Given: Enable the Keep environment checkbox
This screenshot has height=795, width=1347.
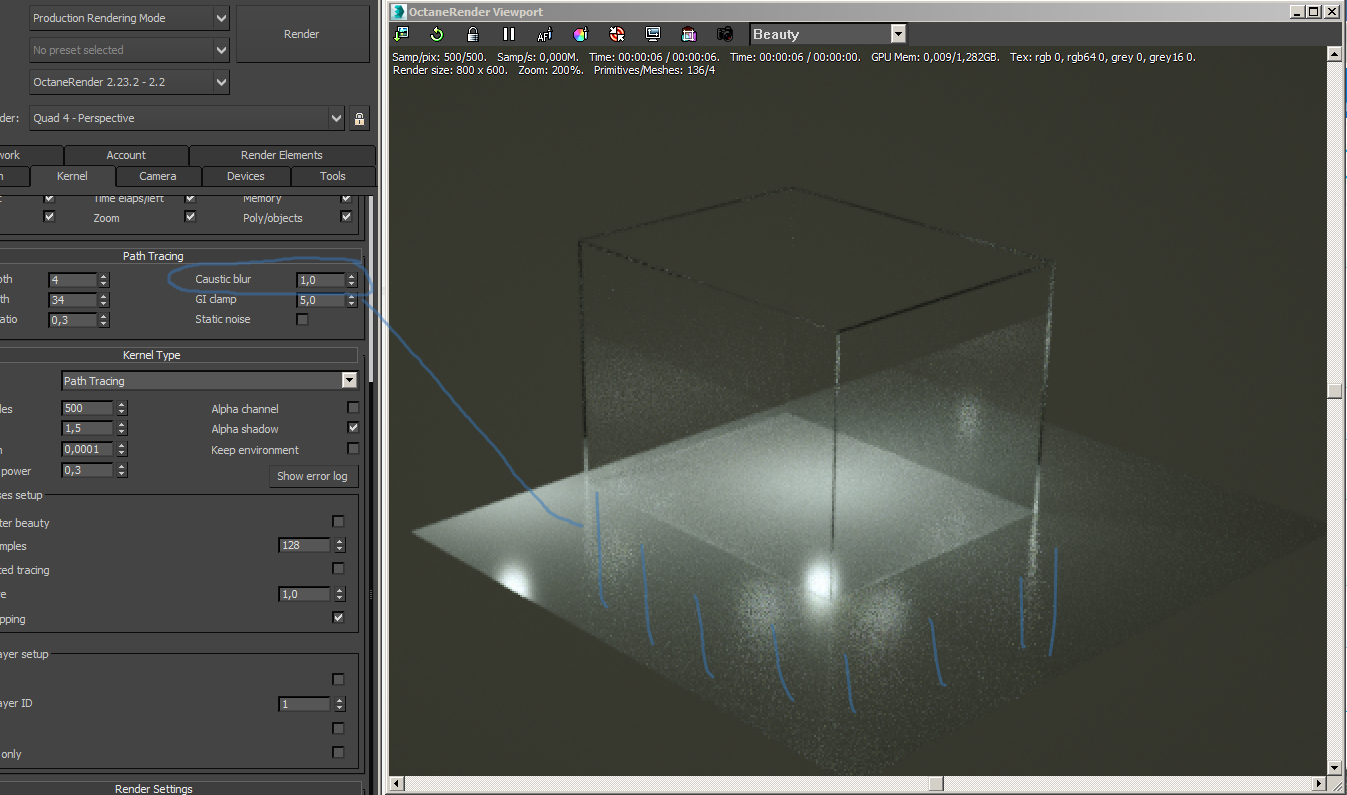Looking at the screenshot, I should [352, 449].
